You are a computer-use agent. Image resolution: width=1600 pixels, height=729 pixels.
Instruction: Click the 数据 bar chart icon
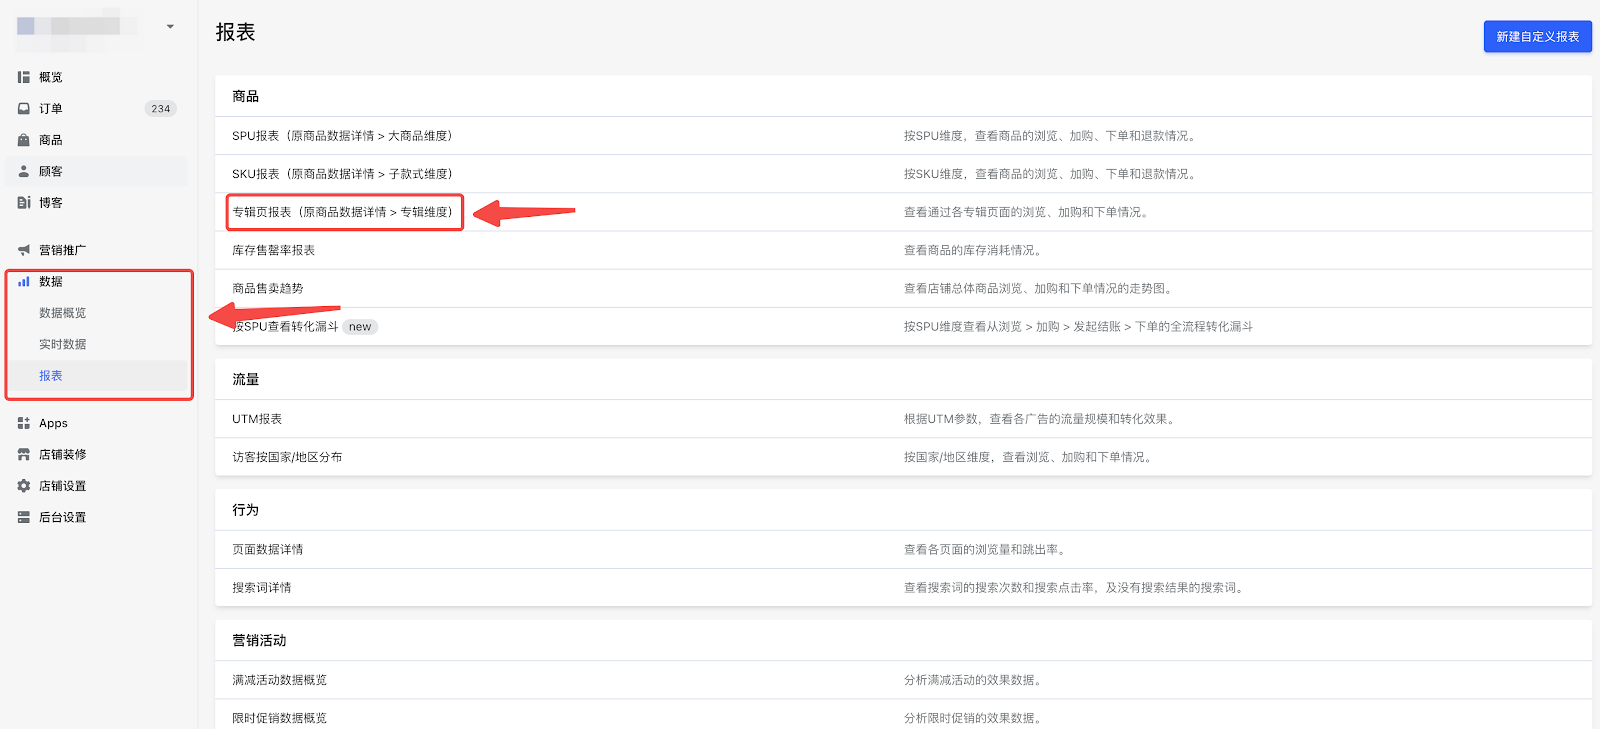[x=23, y=282]
